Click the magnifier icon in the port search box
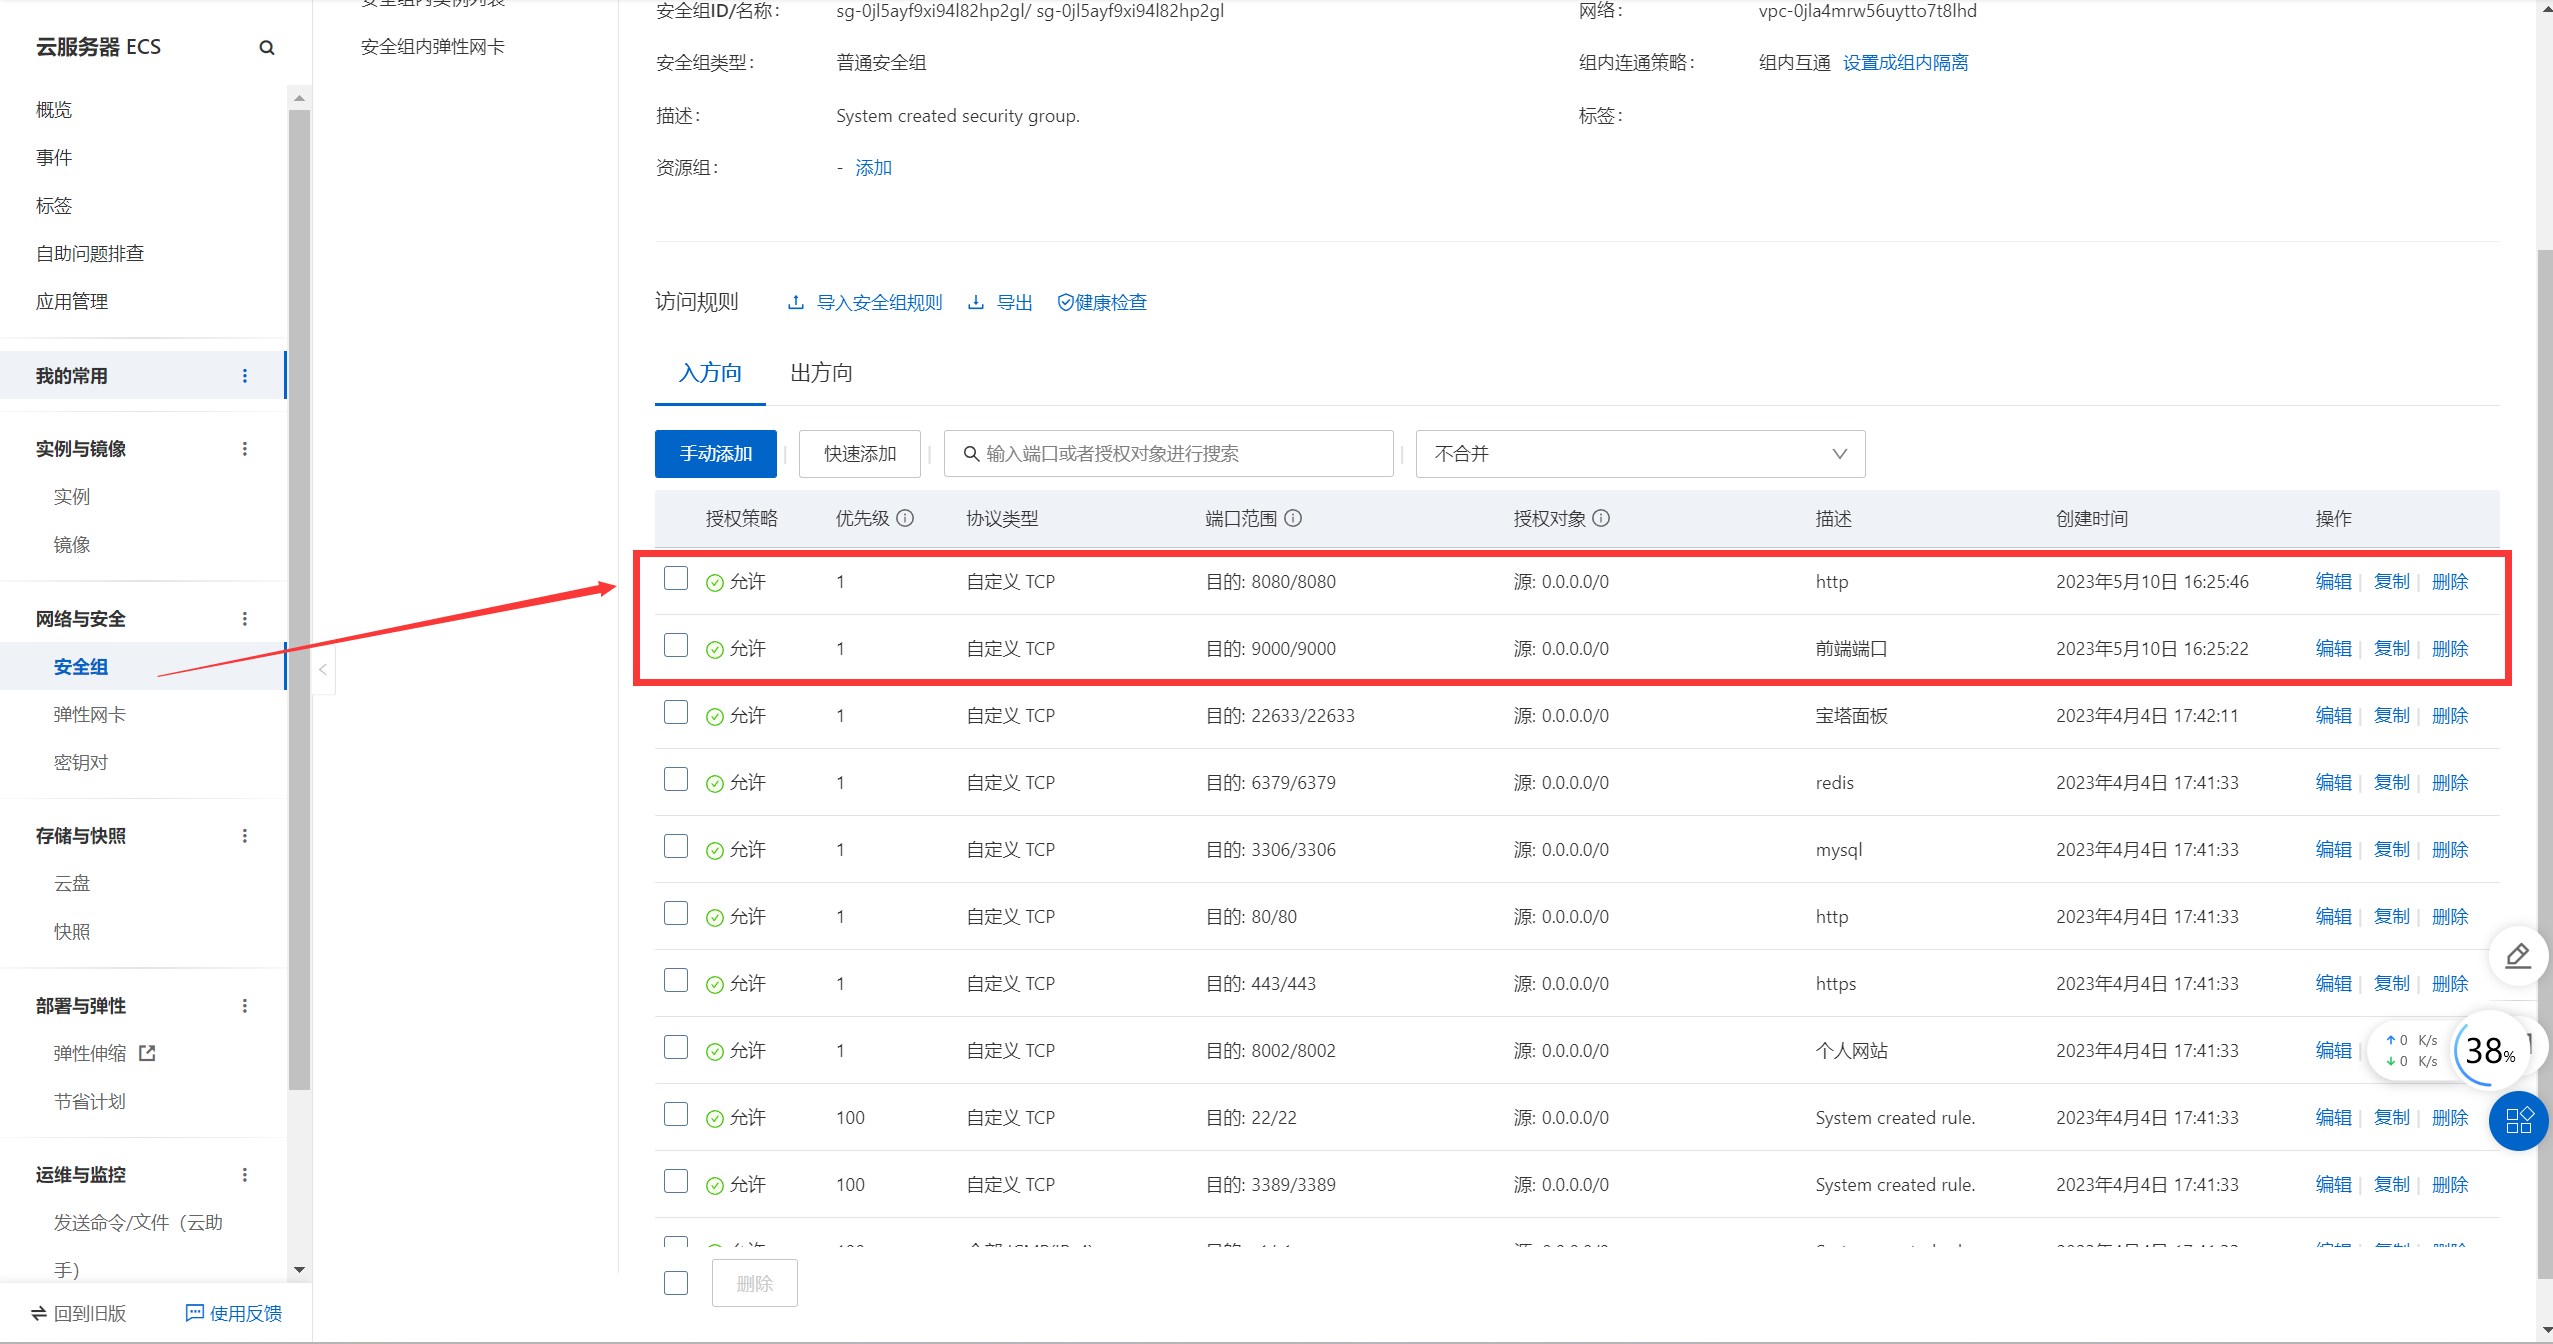Image resolution: width=2553 pixels, height=1344 pixels. (x=971, y=454)
